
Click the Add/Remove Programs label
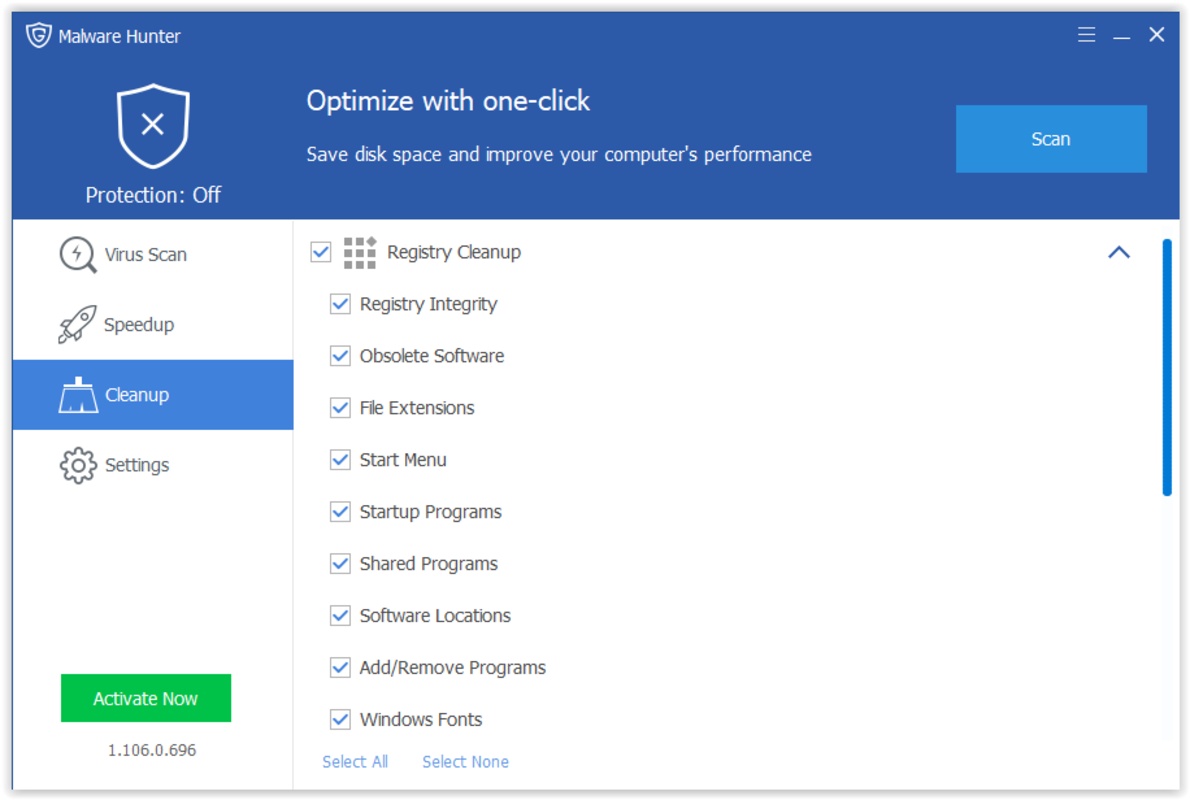click(452, 668)
